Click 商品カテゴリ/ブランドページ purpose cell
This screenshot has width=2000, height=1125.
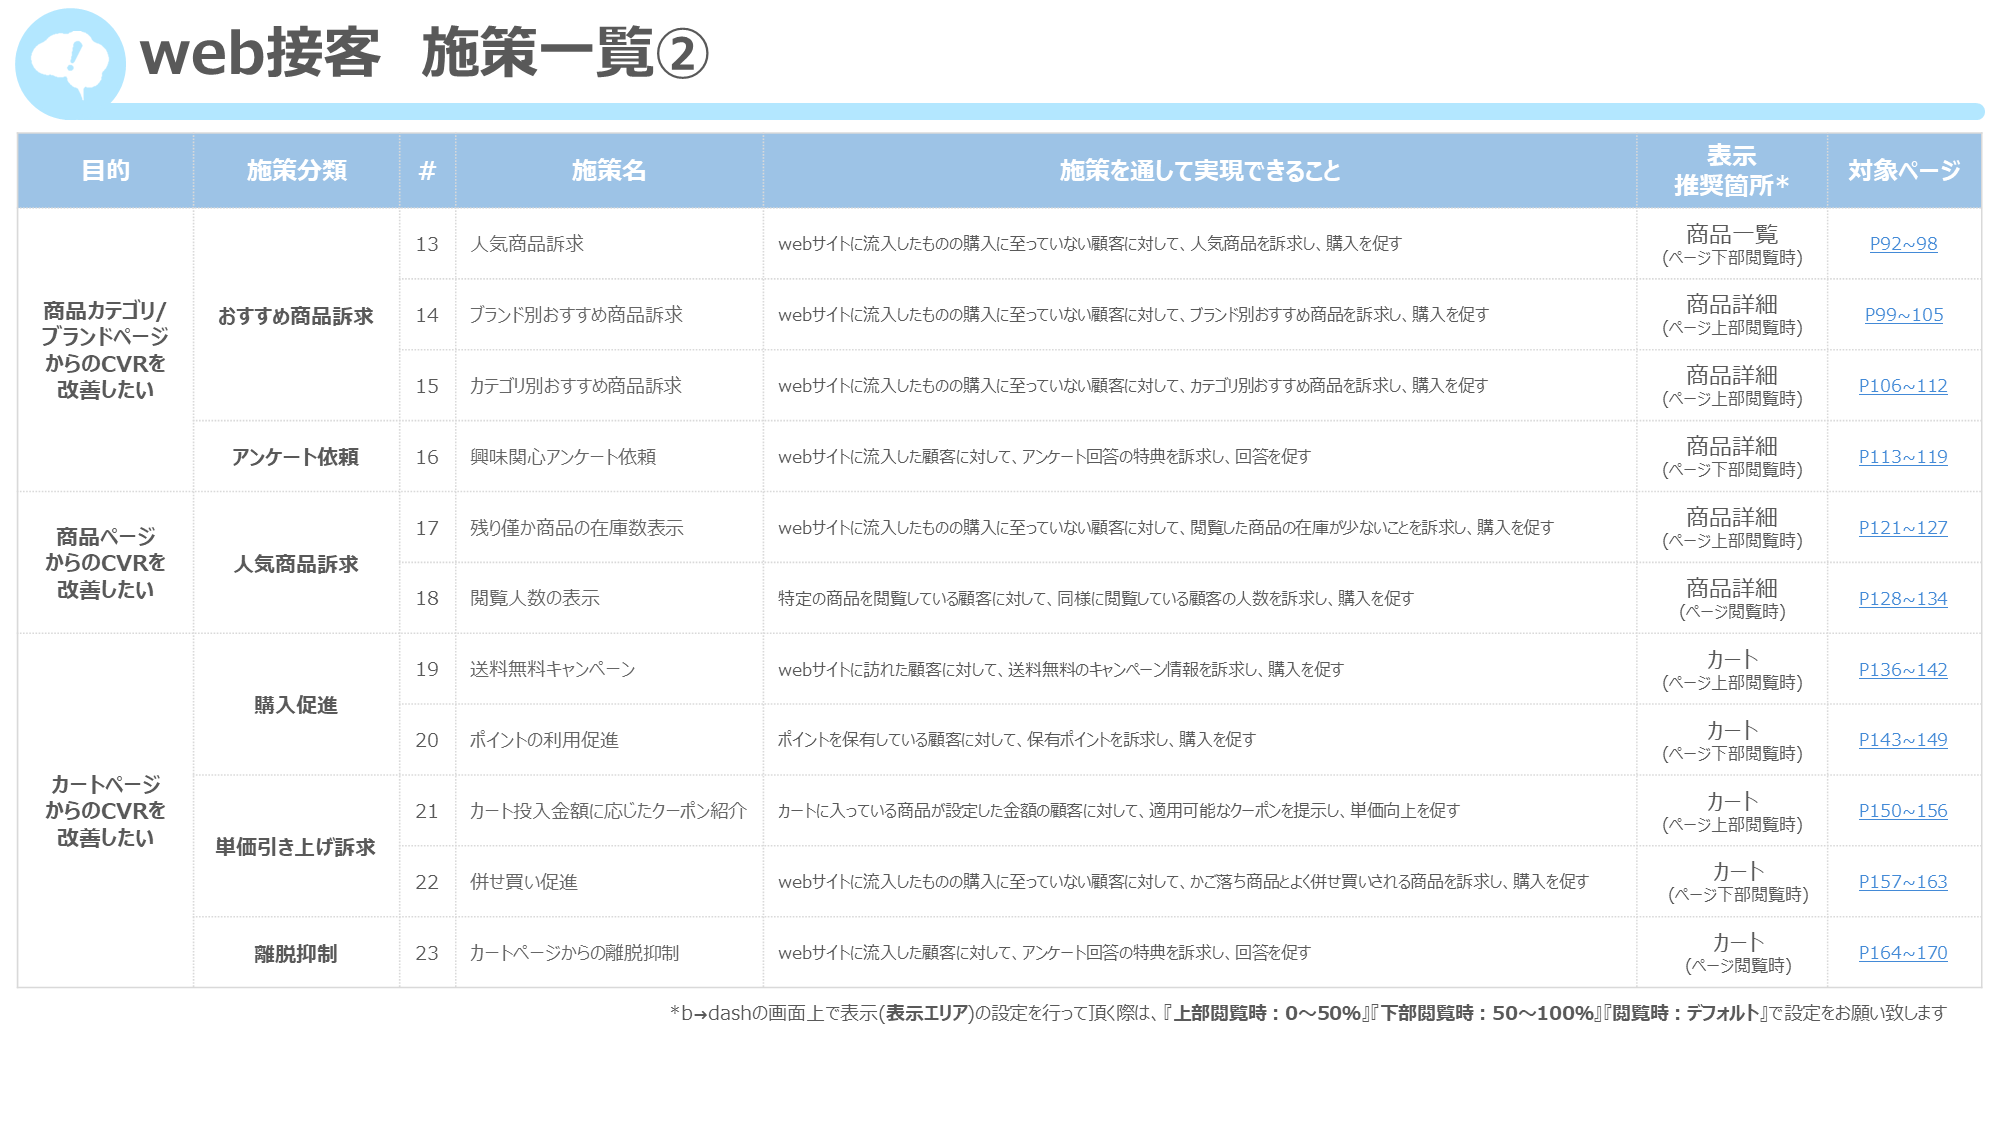[105, 350]
